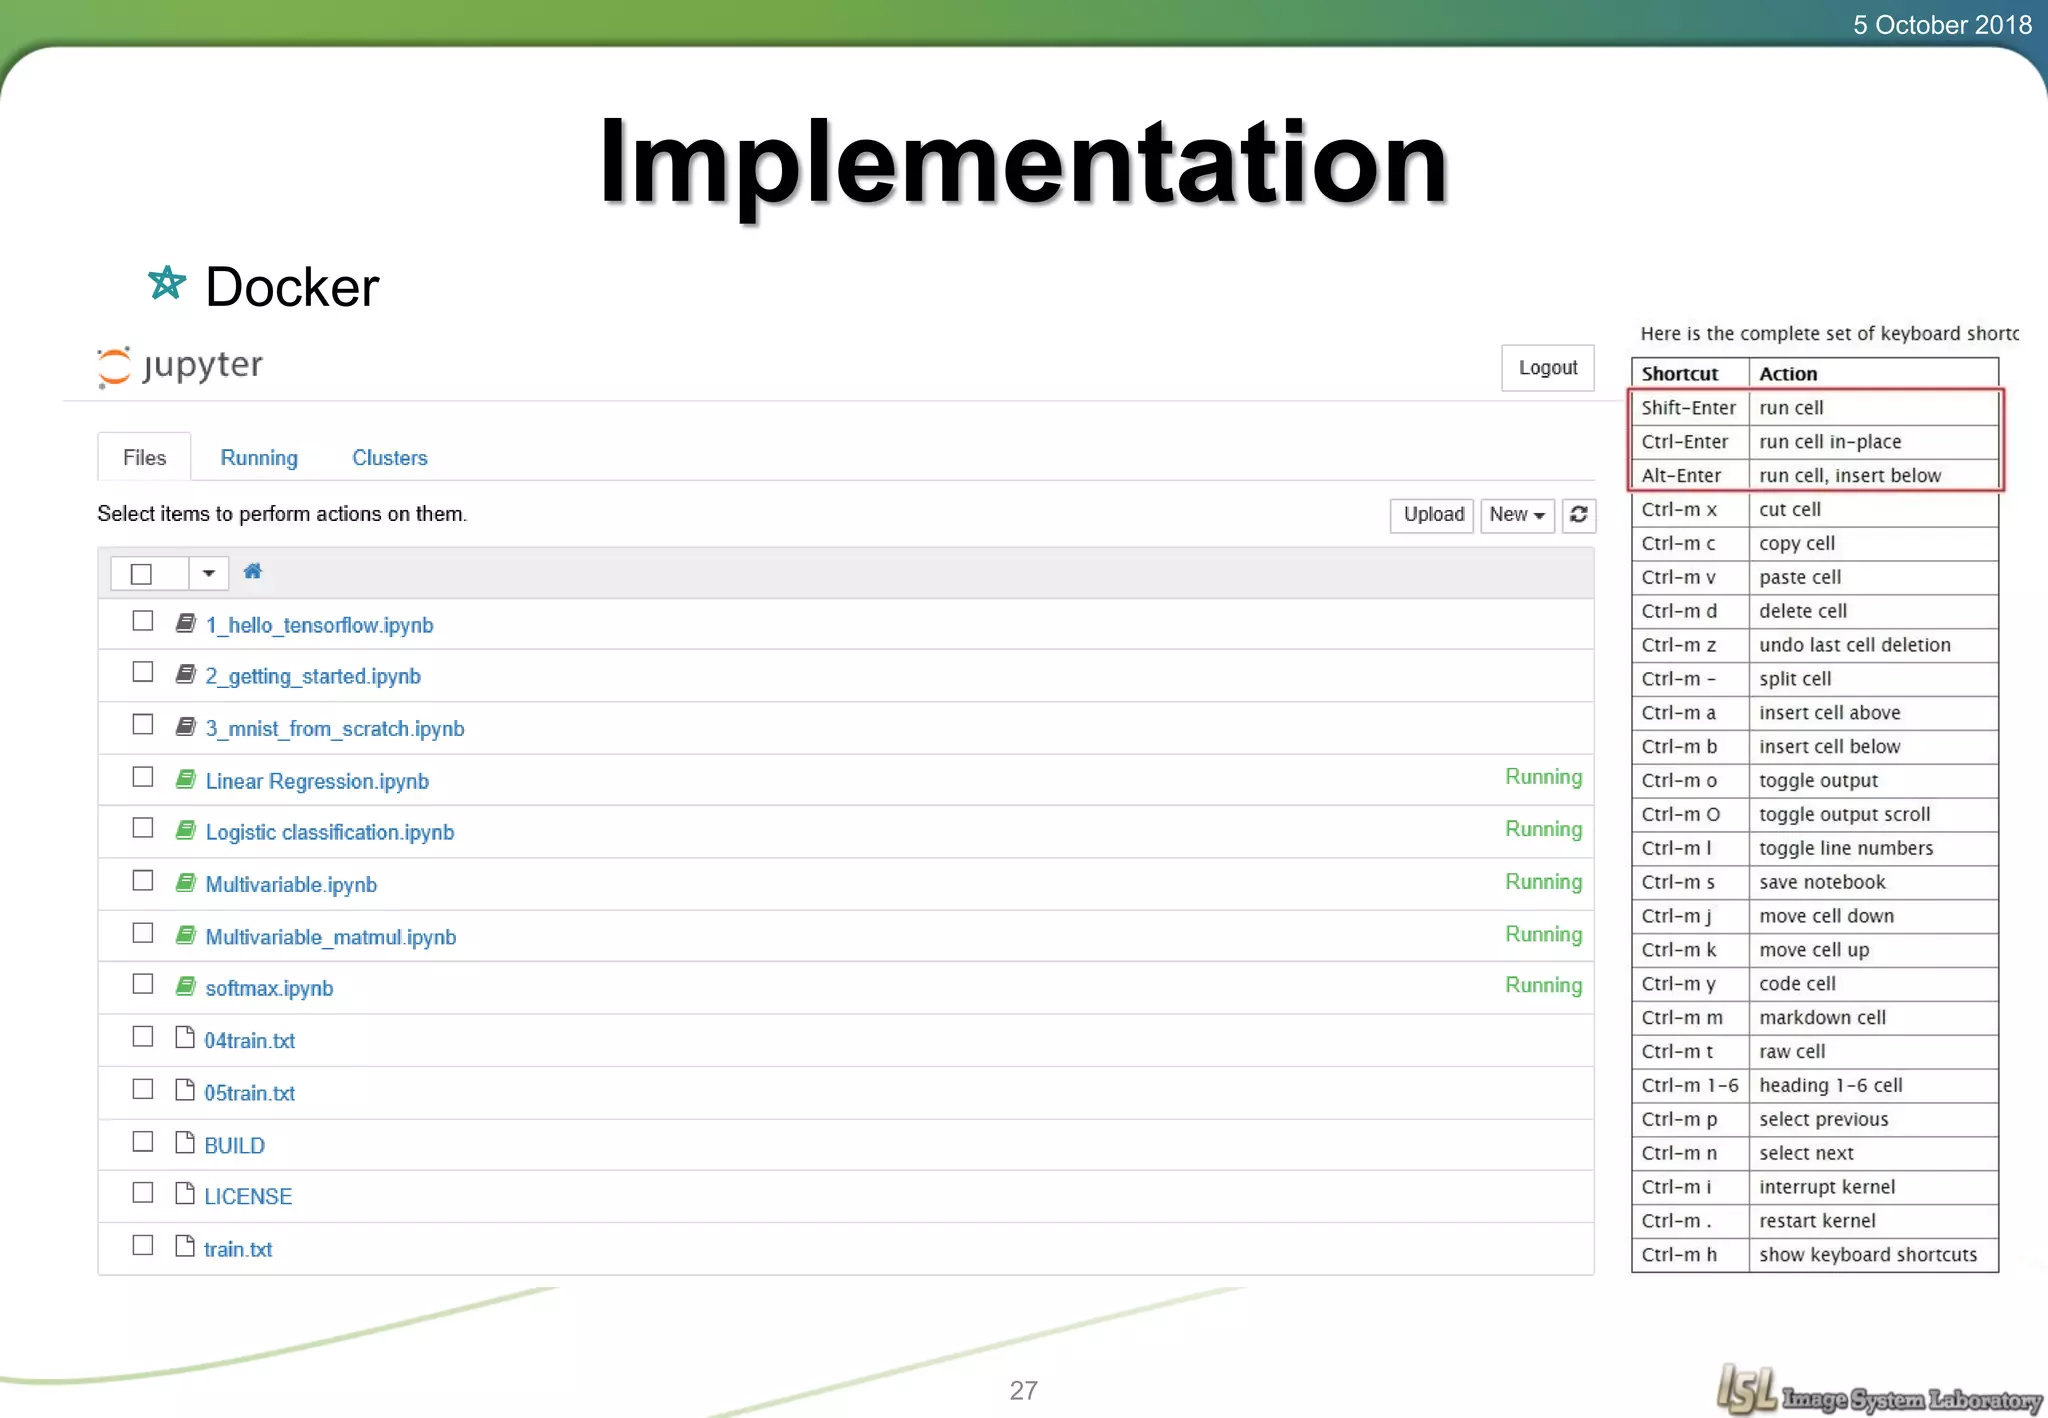Select the Multivariable_matmul.ipynb checkbox
2048x1418 pixels.
pos(143,933)
